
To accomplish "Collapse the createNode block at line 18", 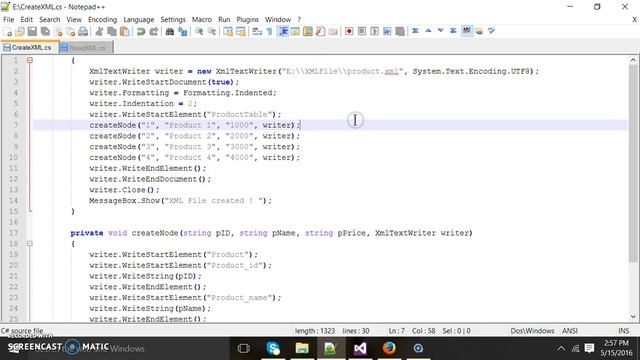I will coord(30,244).
